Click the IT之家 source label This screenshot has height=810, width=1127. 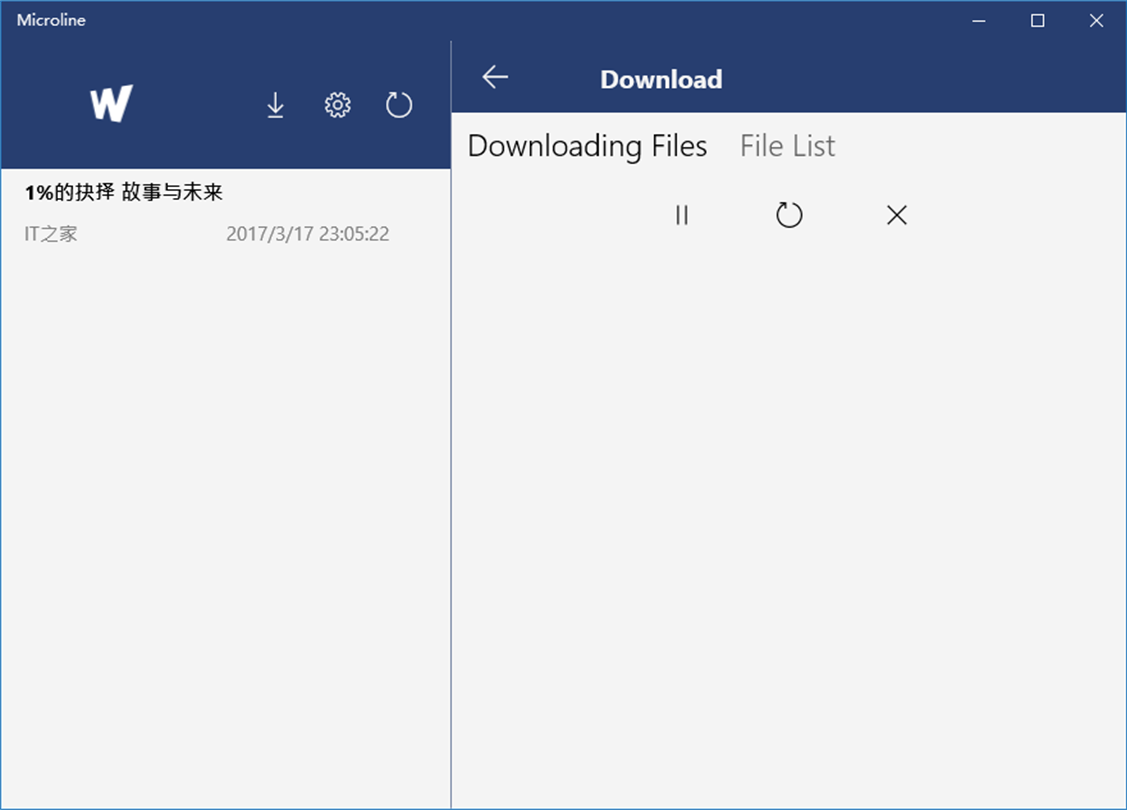[51, 234]
